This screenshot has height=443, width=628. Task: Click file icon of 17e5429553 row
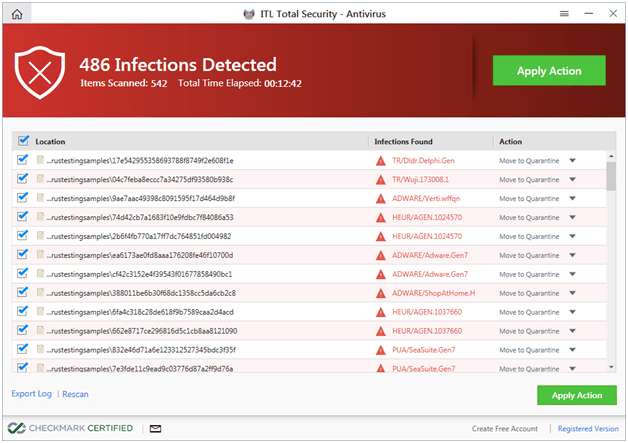pyautogui.click(x=40, y=160)
